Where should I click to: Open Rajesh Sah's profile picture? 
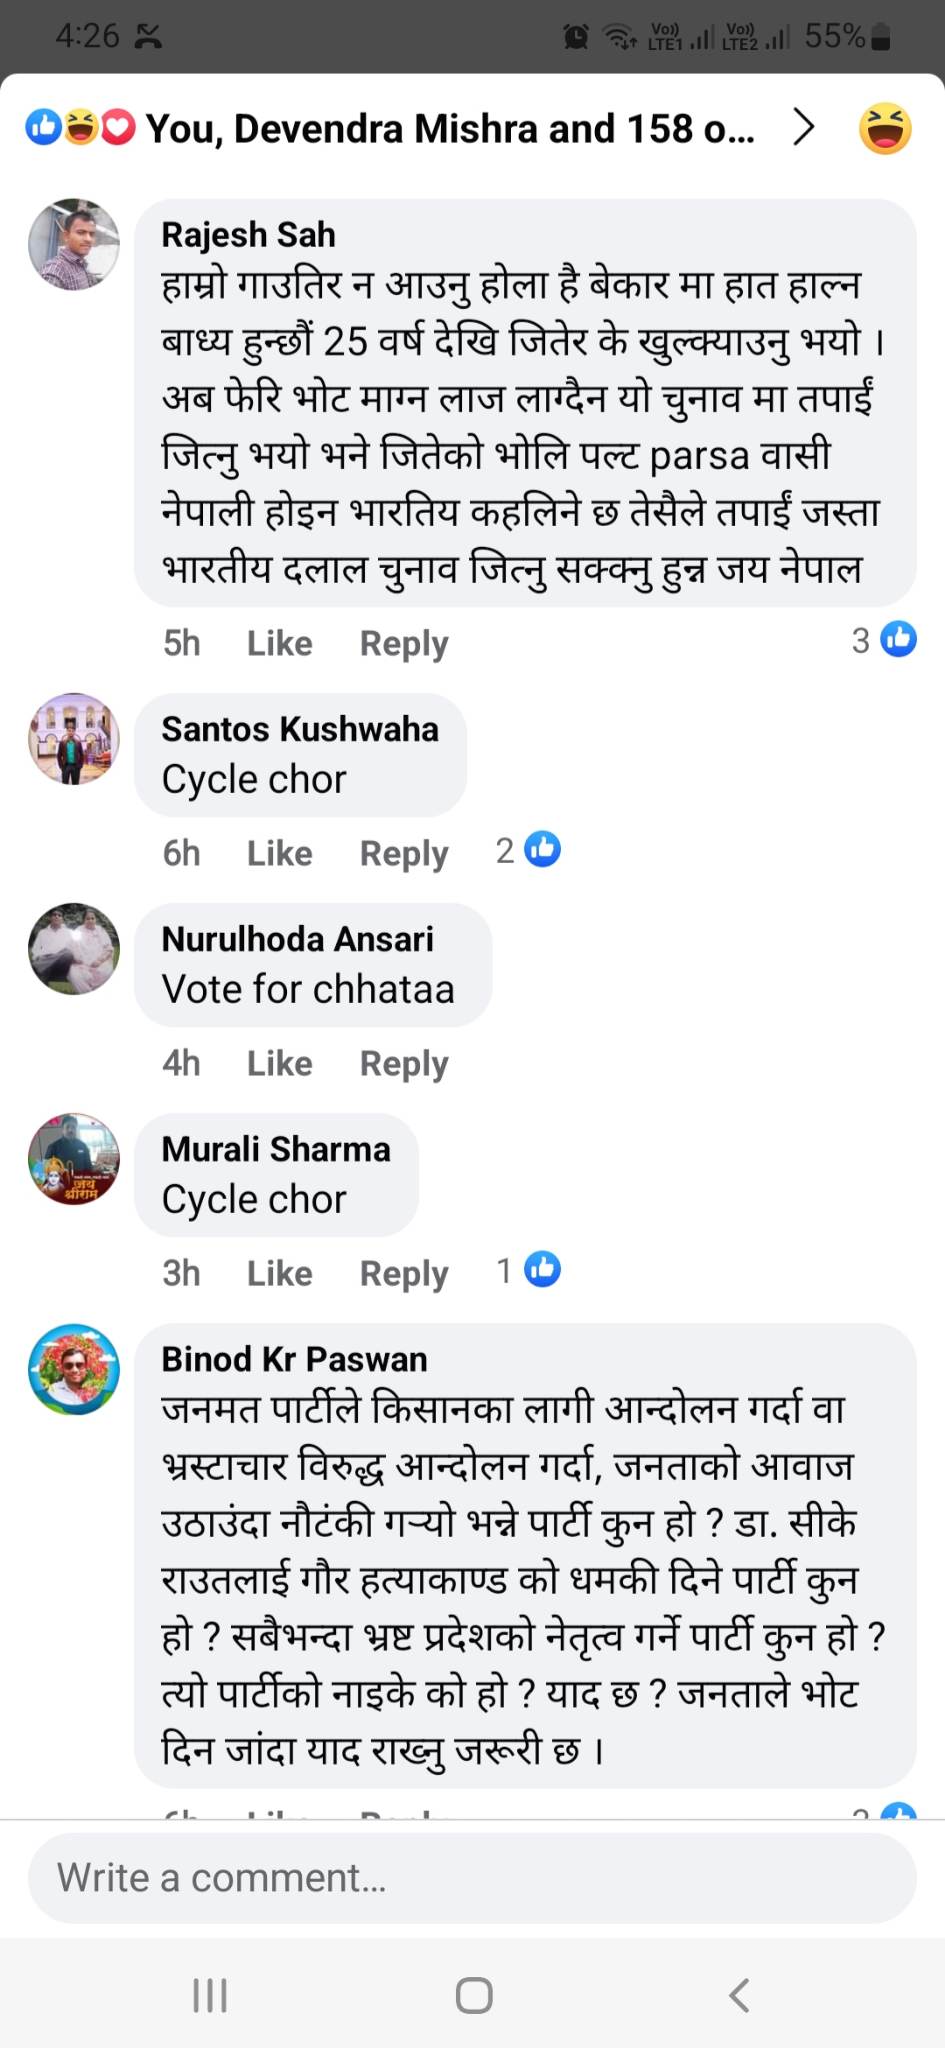[74, 245]
